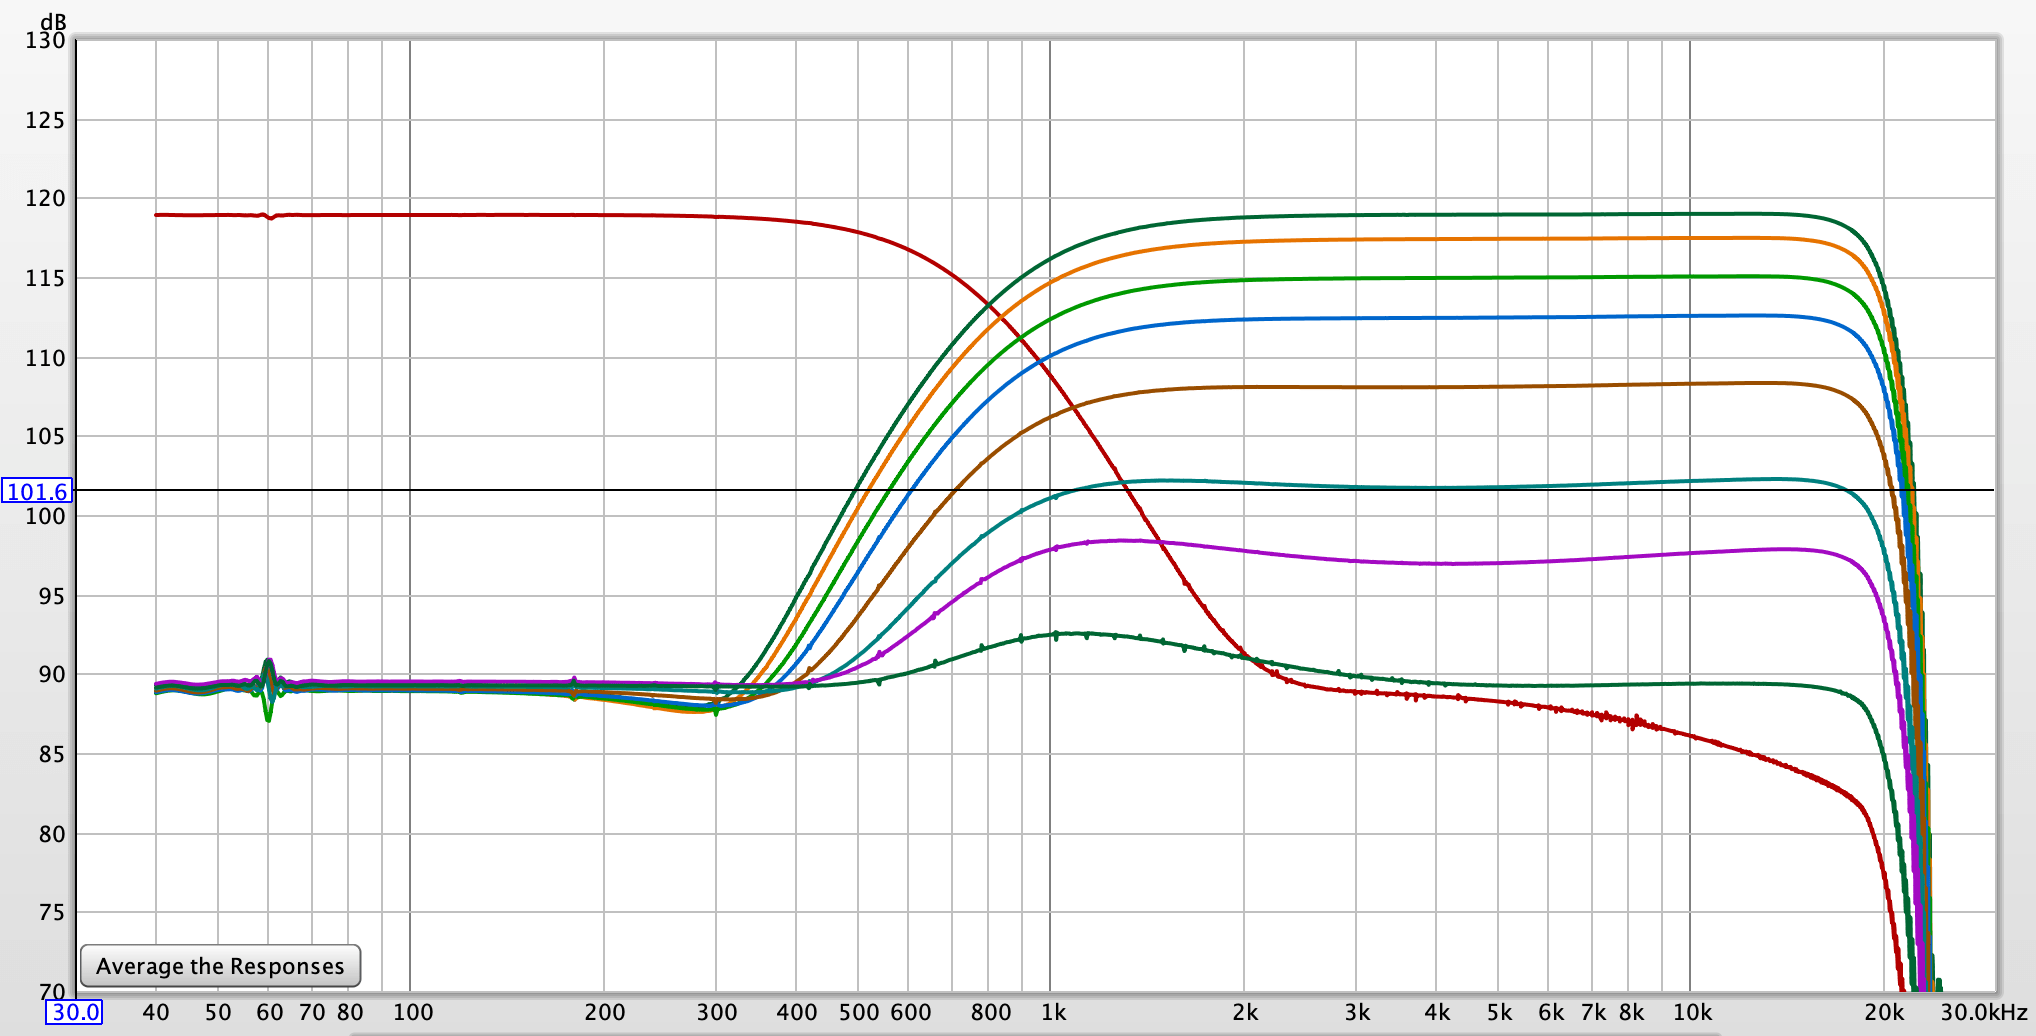
Task: Click the 40 Hz frequency axis label
Action: click(x=156, y=1012)
